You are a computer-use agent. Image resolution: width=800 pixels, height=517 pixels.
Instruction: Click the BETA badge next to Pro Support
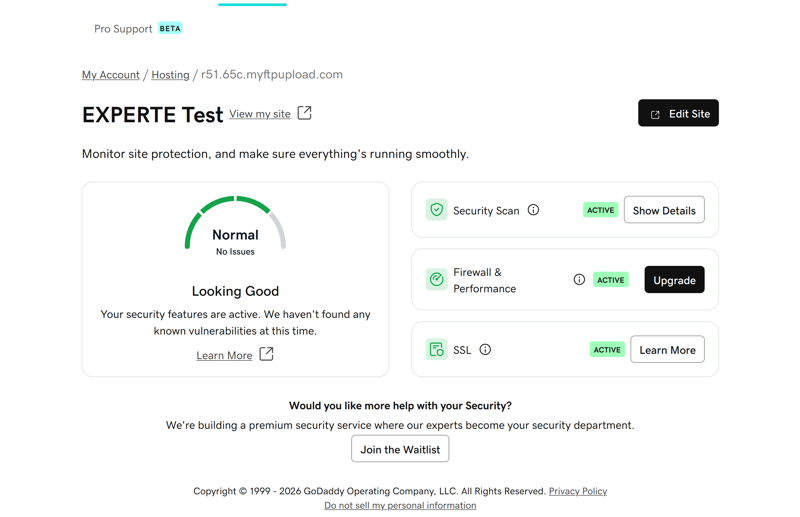170,29
